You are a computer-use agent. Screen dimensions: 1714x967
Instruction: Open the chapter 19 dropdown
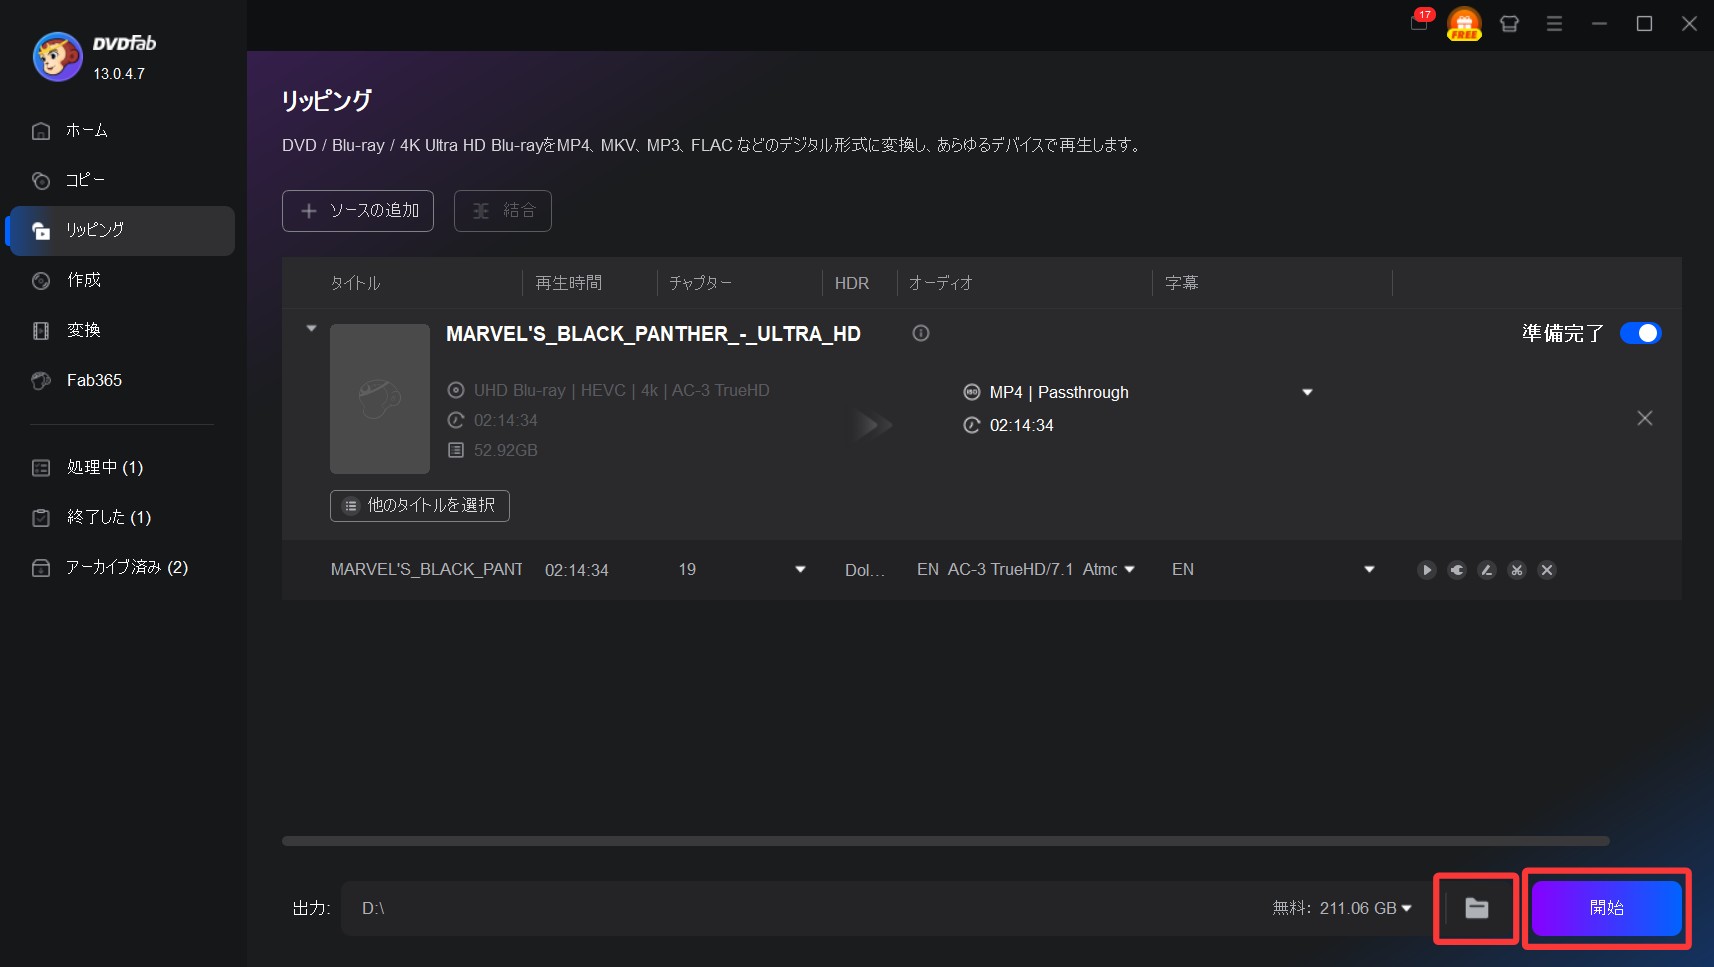(x=800, y=569)
